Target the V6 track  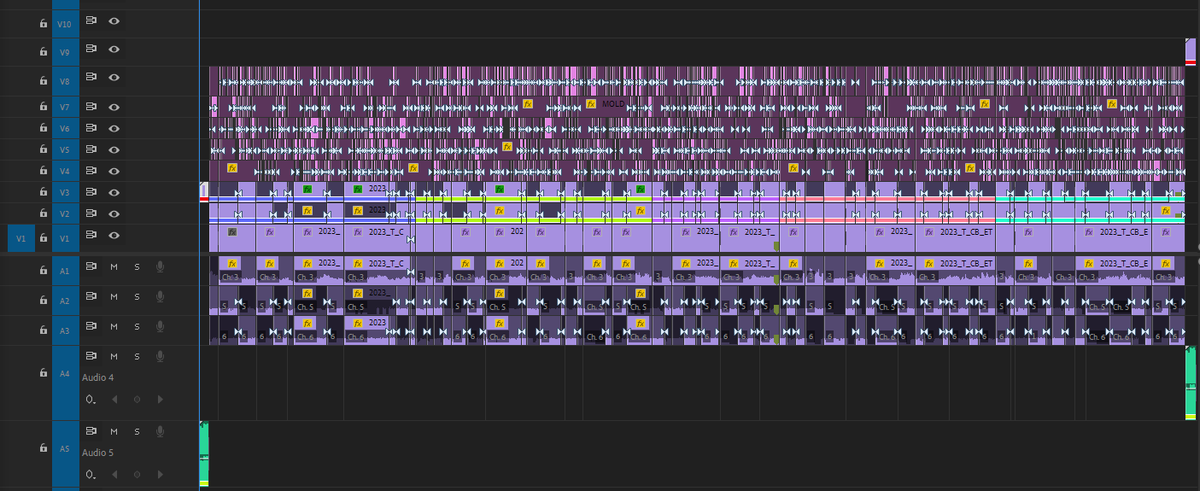pos(65,128)
